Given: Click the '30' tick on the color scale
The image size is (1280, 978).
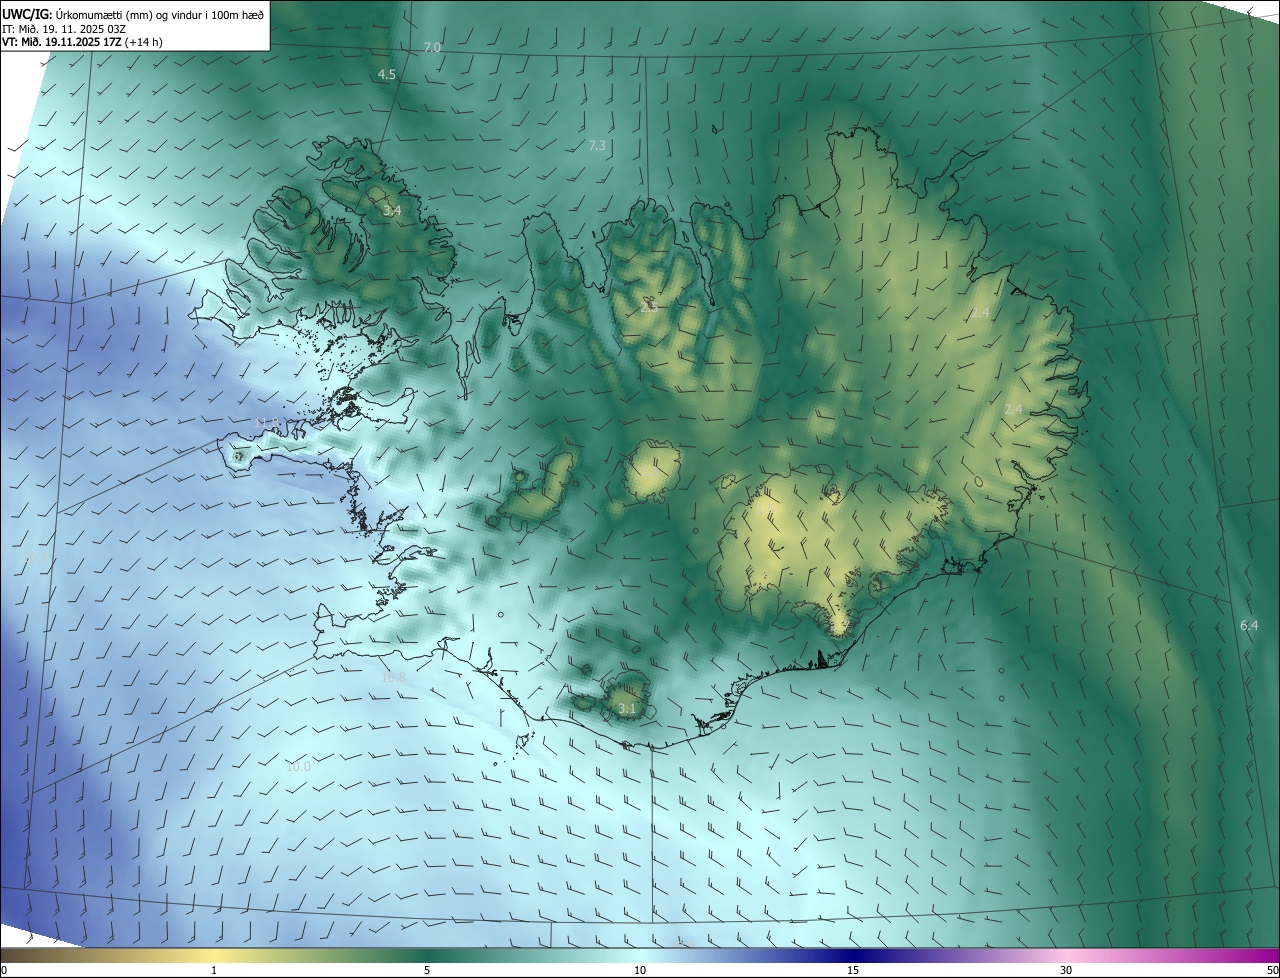Looking at the screenshot, I should [x=1066, y=970].
